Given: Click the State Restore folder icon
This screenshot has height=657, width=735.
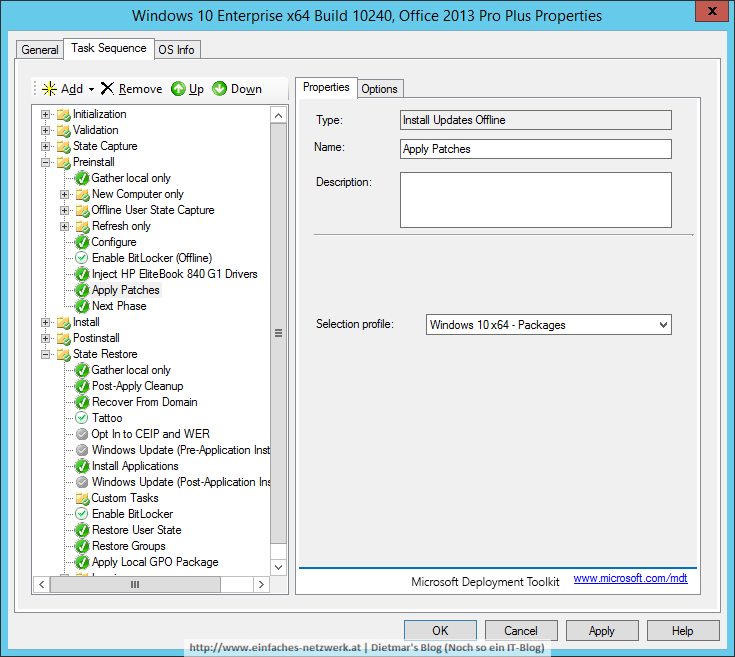Looking at the screenshot, I should click(x=63, y=354).
